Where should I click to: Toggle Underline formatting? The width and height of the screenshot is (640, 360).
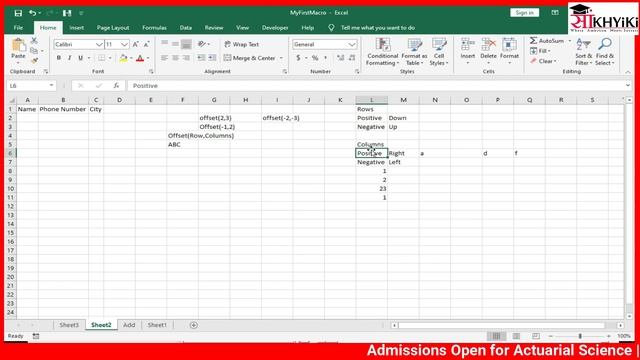pyautogui.click(x=80, y=58)
